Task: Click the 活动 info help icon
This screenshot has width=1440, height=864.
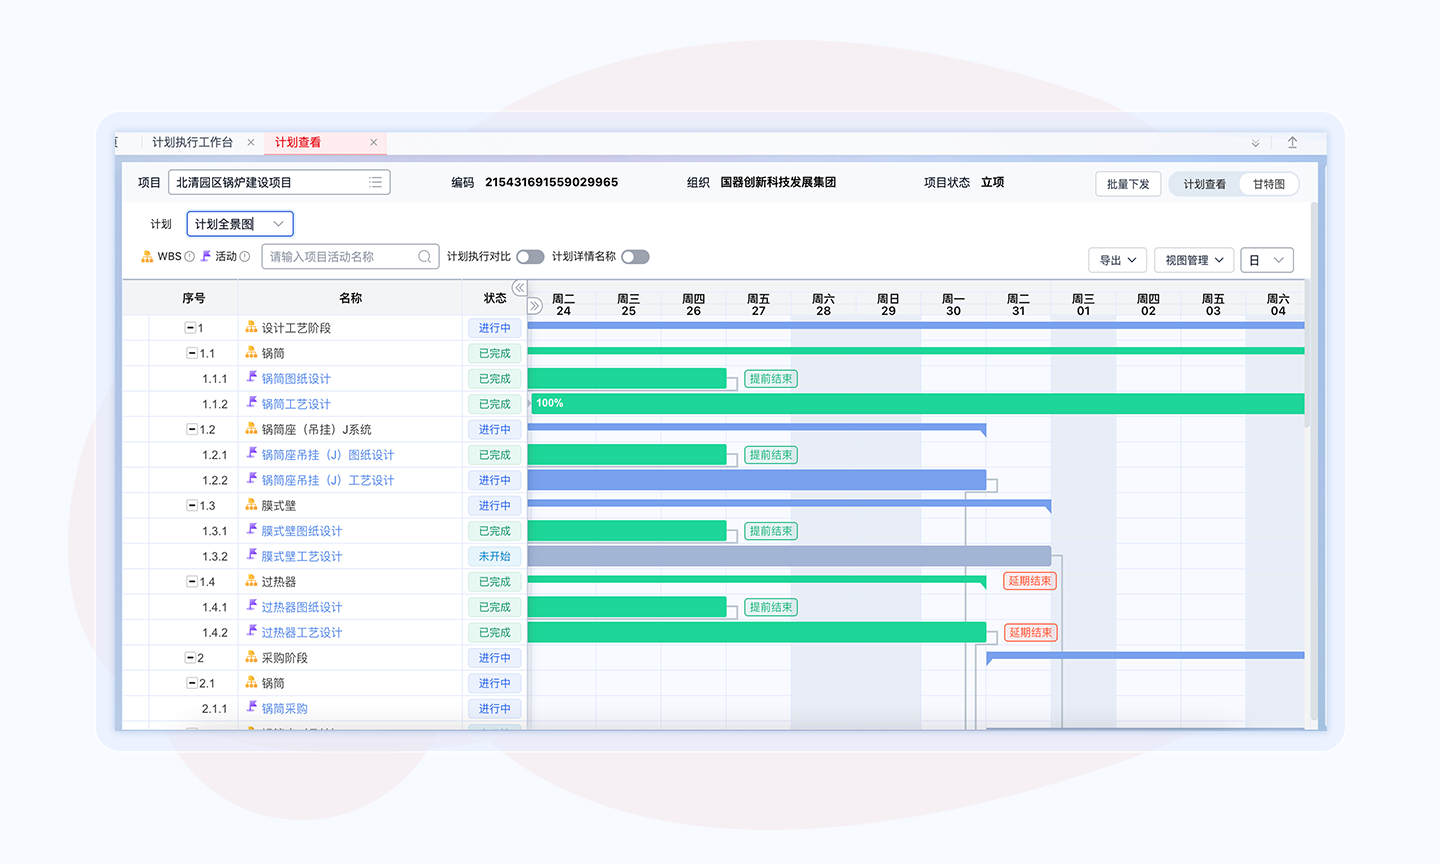Action: (245, 257)
